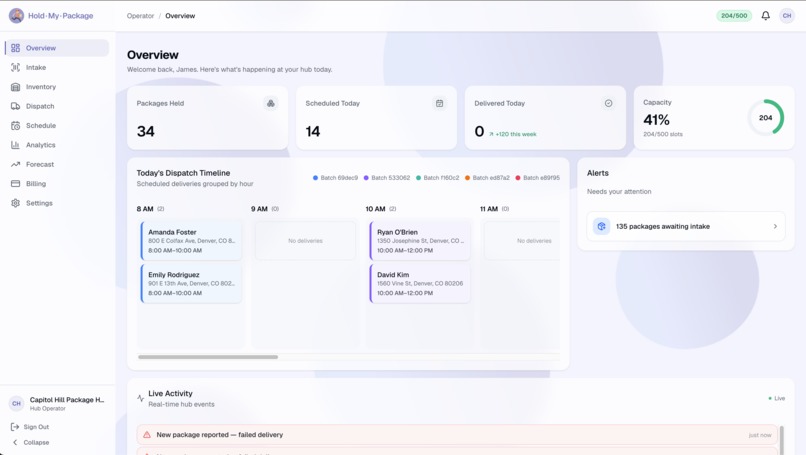Click green Batch f160c2 legend dot
Screen dimensions: 806x455
(418, 178)
